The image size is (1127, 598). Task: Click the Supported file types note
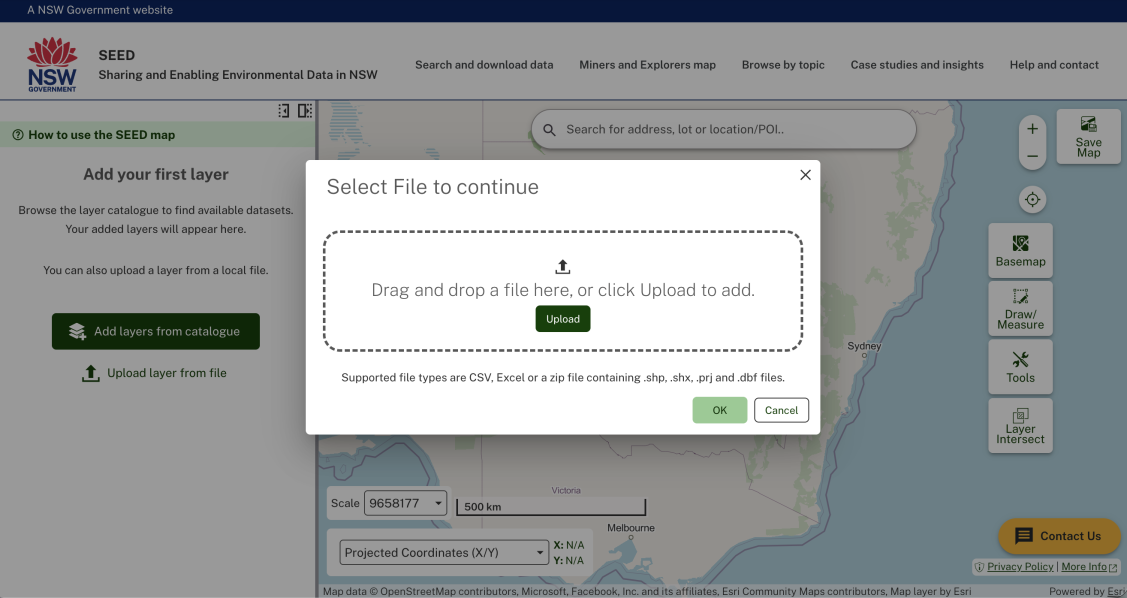[x=563, y=377]
